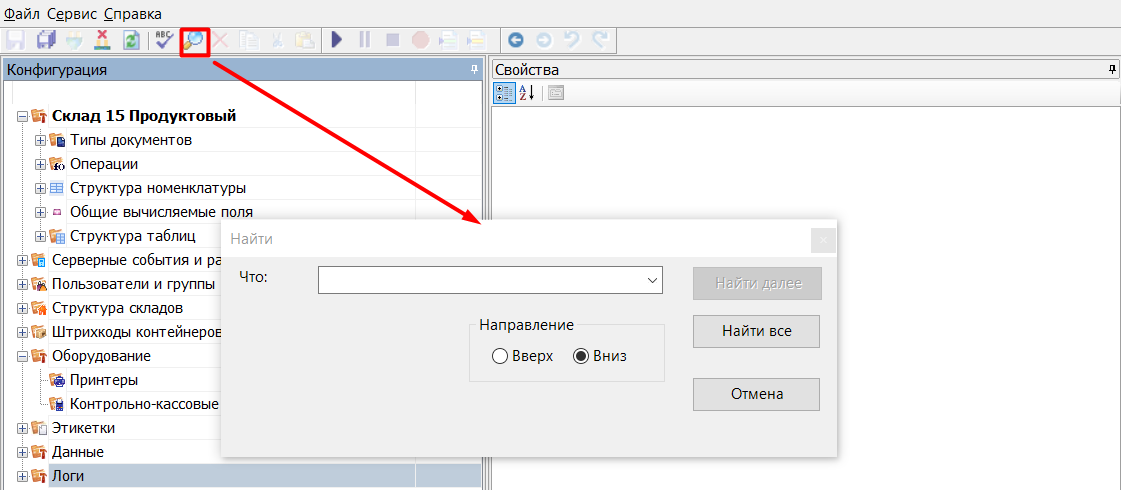1121x490 pixels.
Task: Click the green refresh toolbar icon
Action: click(x=131, y=40)
